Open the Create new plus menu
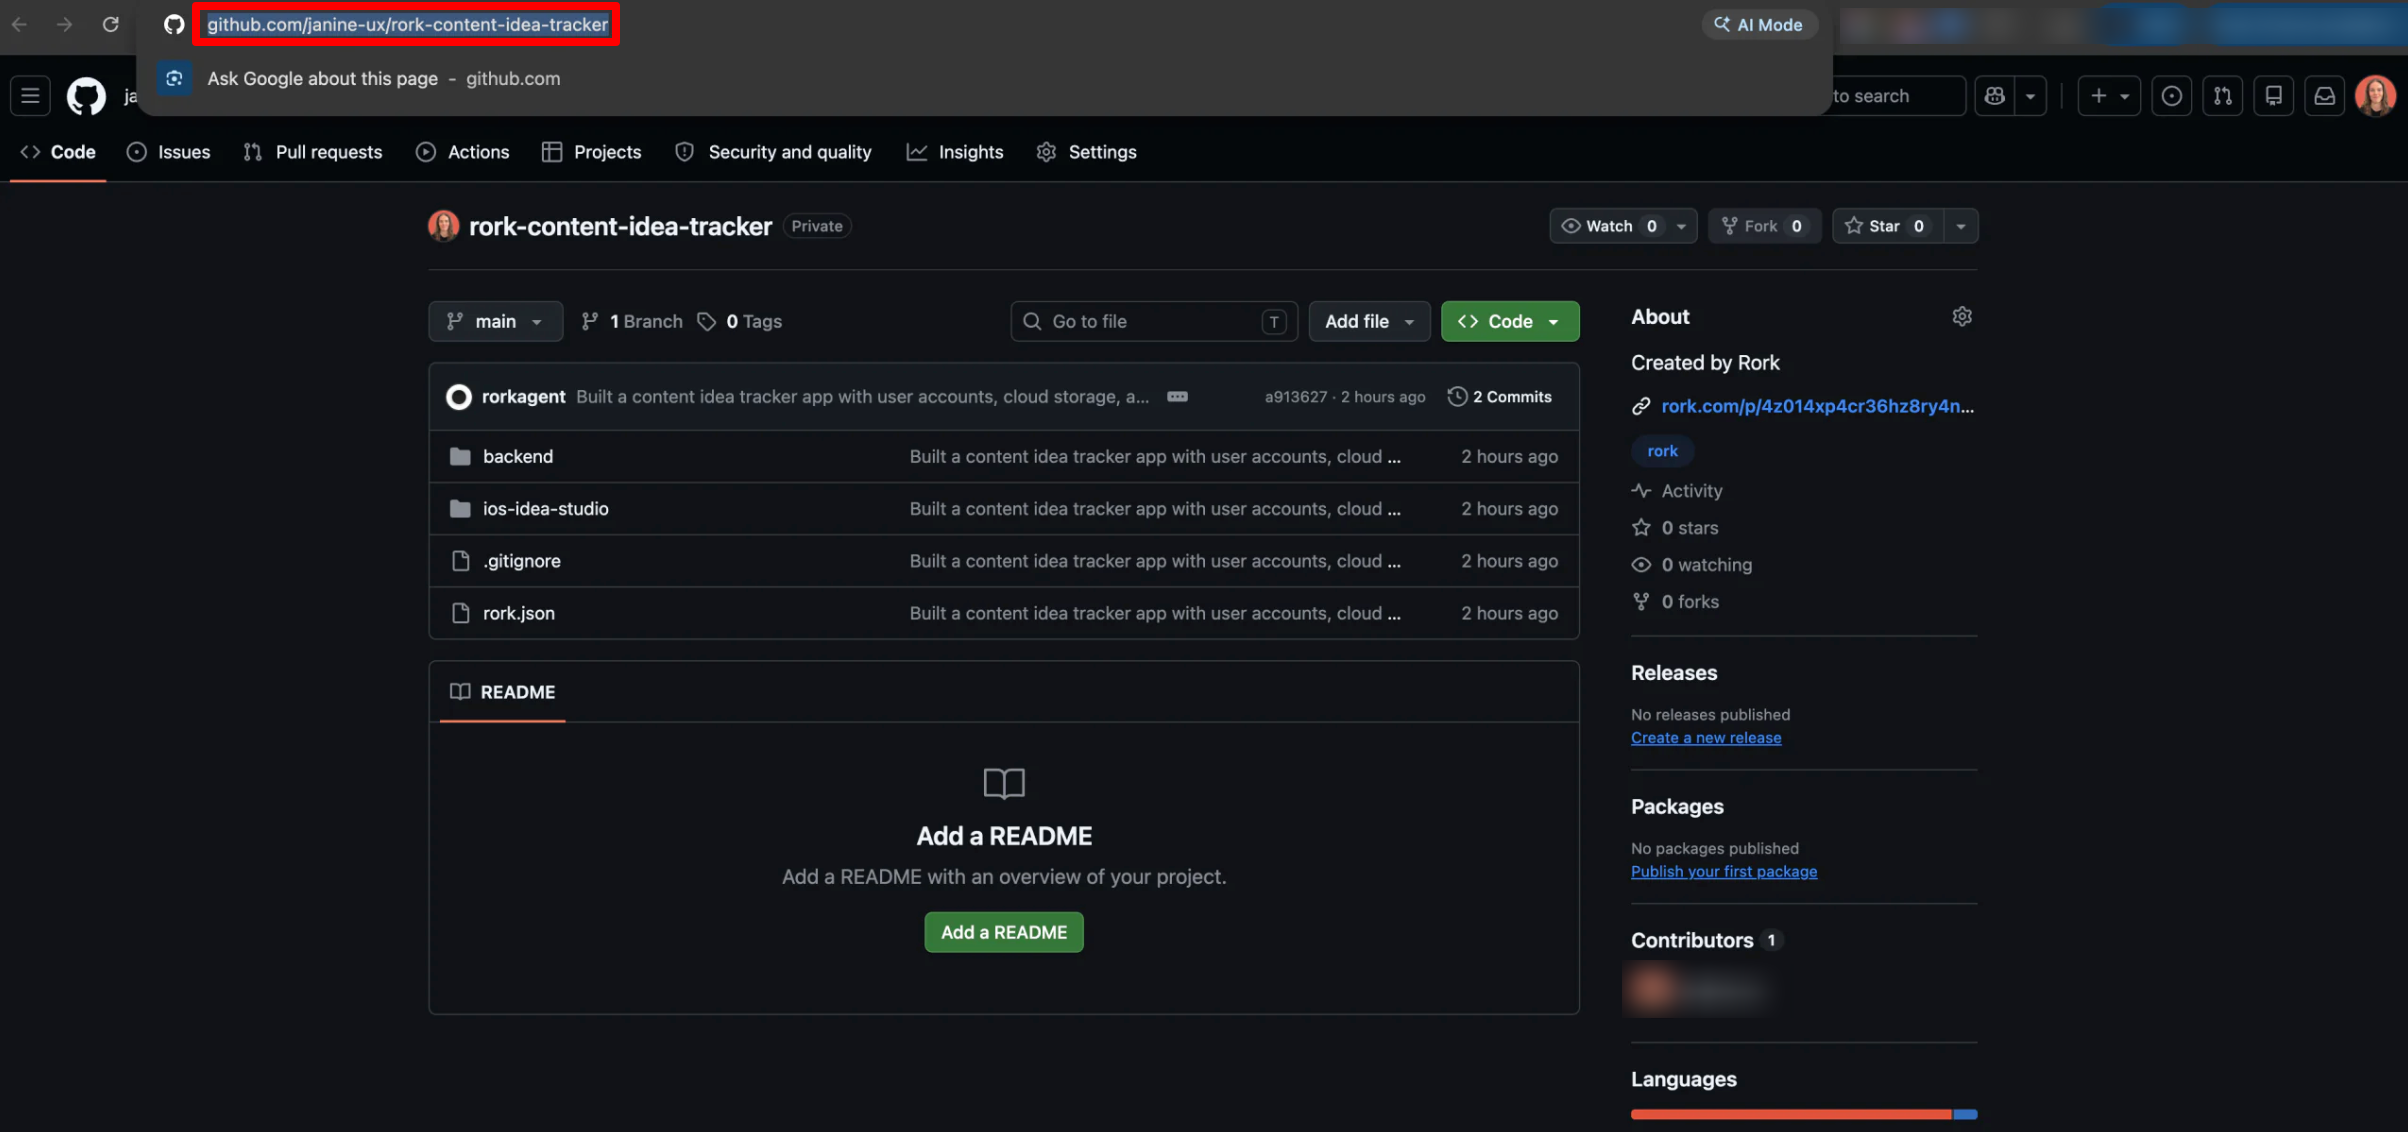The width and height of the screenshot is (2408, 1132). click(x=2108, y=96)
